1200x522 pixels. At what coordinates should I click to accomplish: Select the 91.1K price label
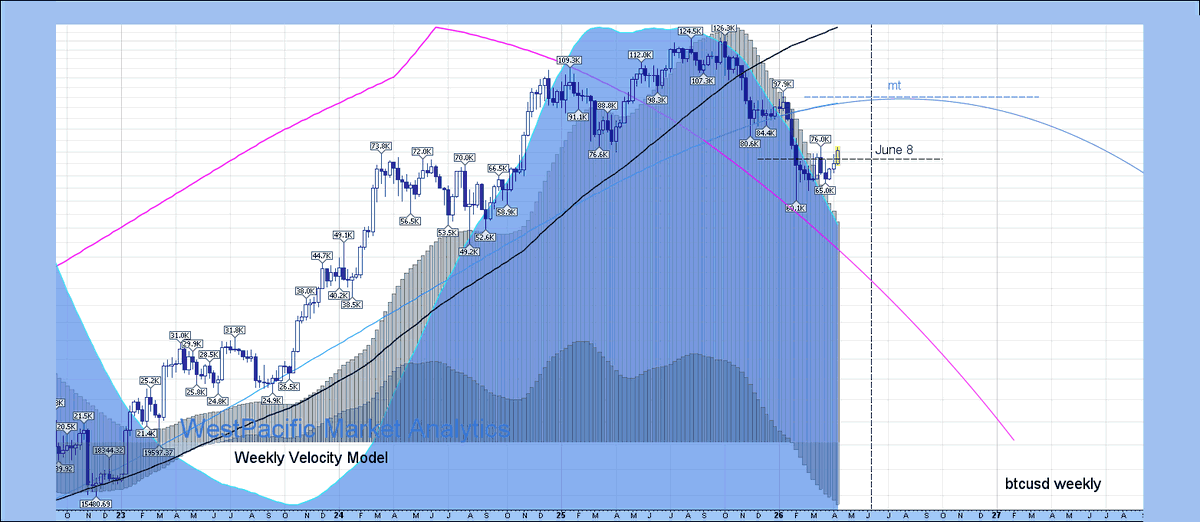point(578,117)
